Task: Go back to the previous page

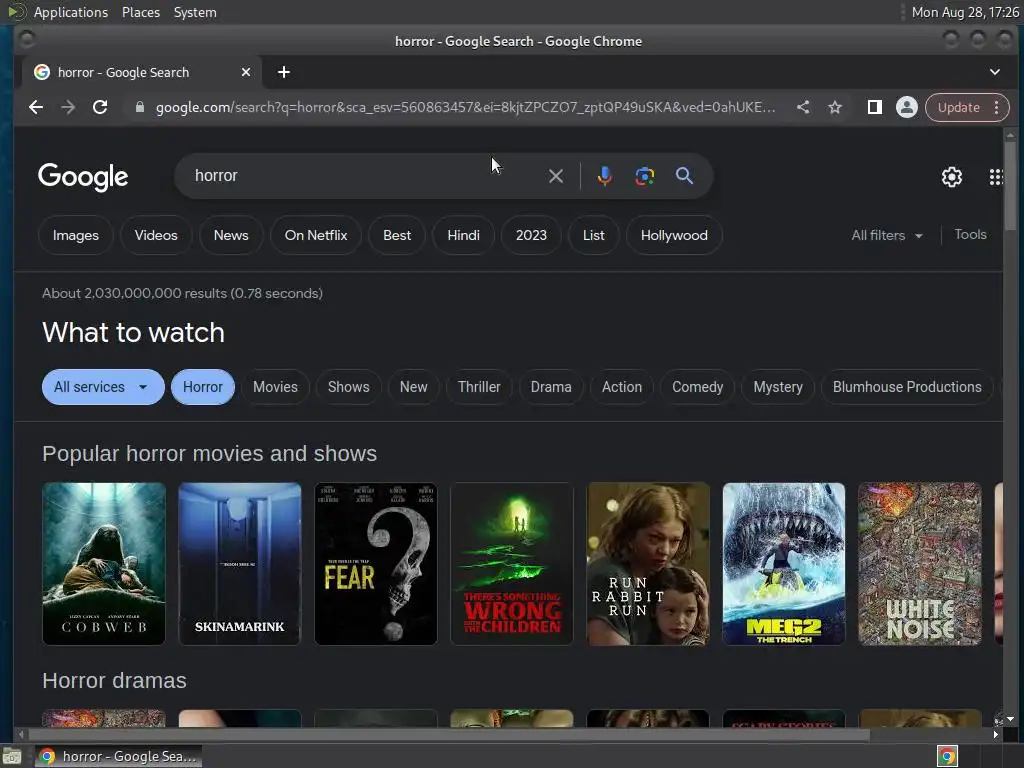Action: click(36, 107)
